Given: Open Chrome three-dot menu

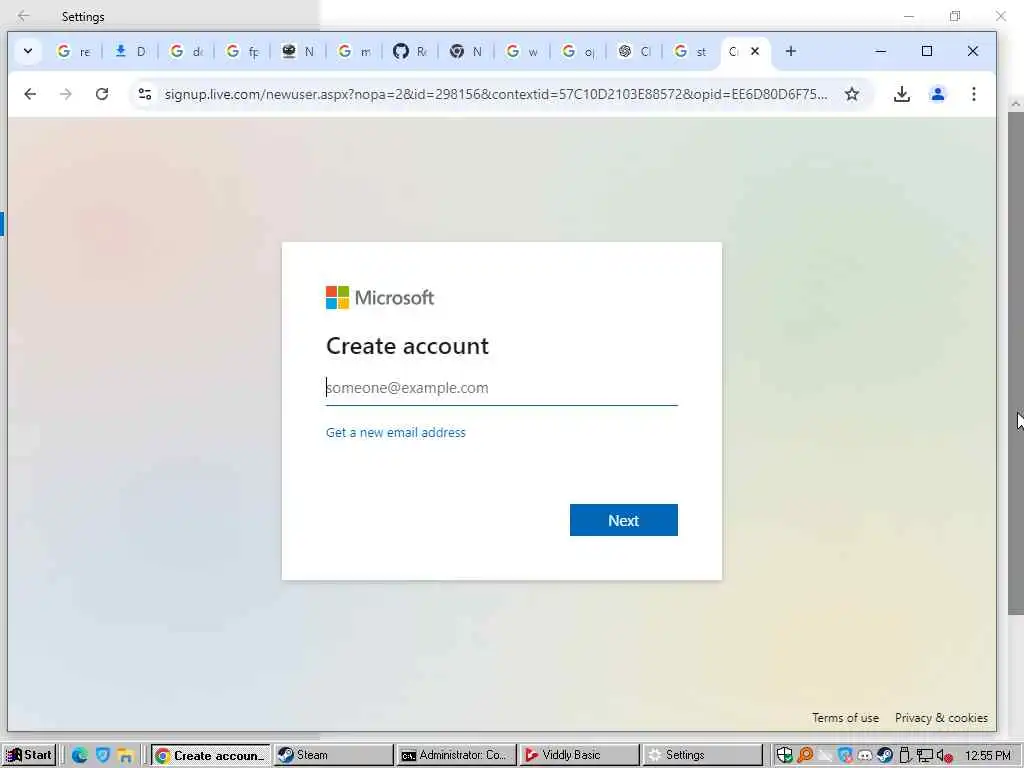Looking at the screenshot, I should pyautogui.click(x=974, y=94).
